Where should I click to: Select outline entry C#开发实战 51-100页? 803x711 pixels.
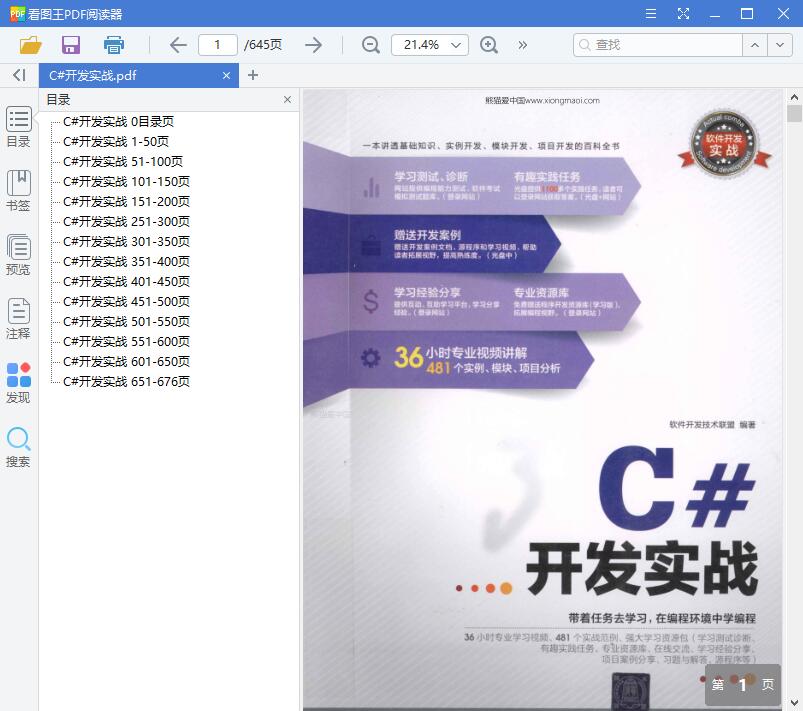point(123,161)
